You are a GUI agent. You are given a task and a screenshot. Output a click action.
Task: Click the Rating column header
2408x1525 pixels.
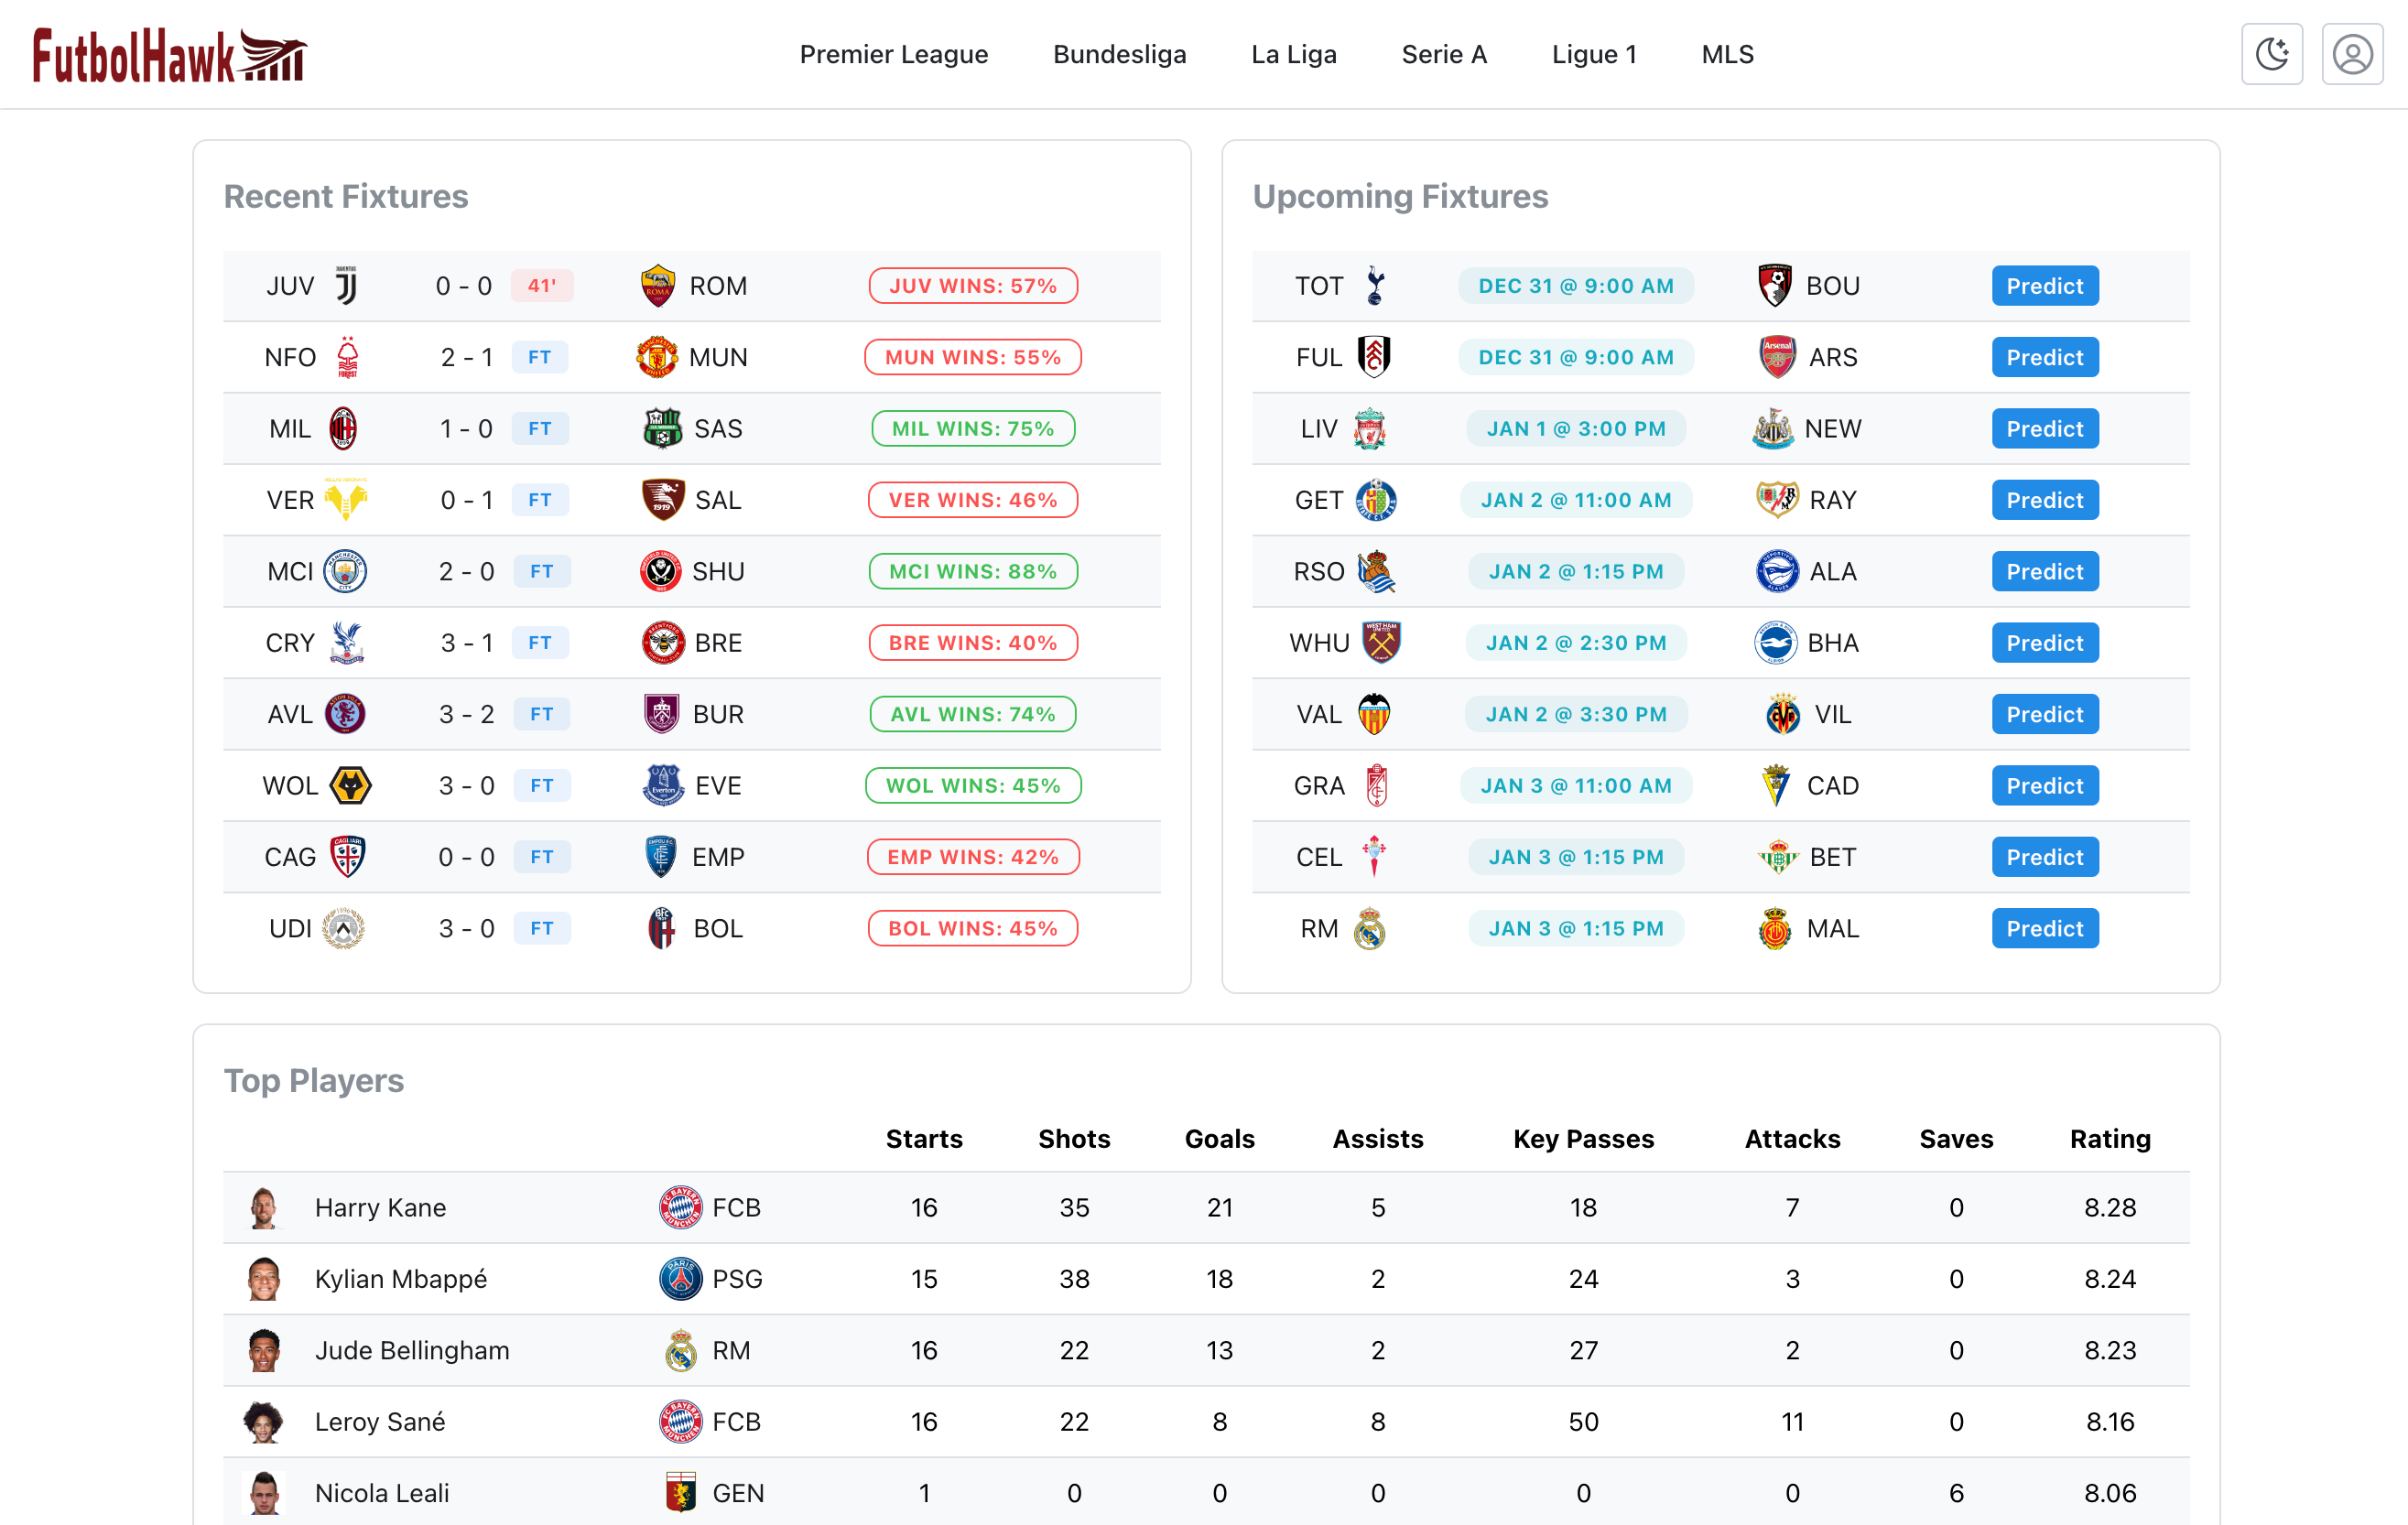(x=2109, y=1139)
